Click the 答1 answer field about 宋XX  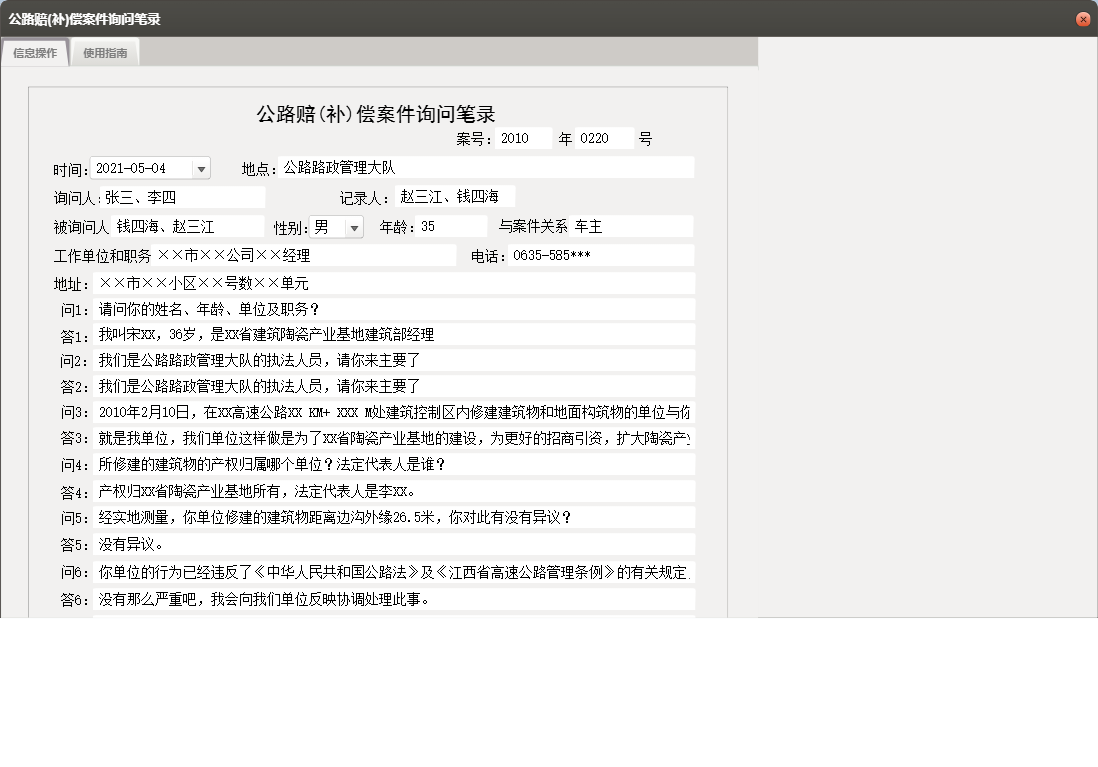(x=390, y=336)
